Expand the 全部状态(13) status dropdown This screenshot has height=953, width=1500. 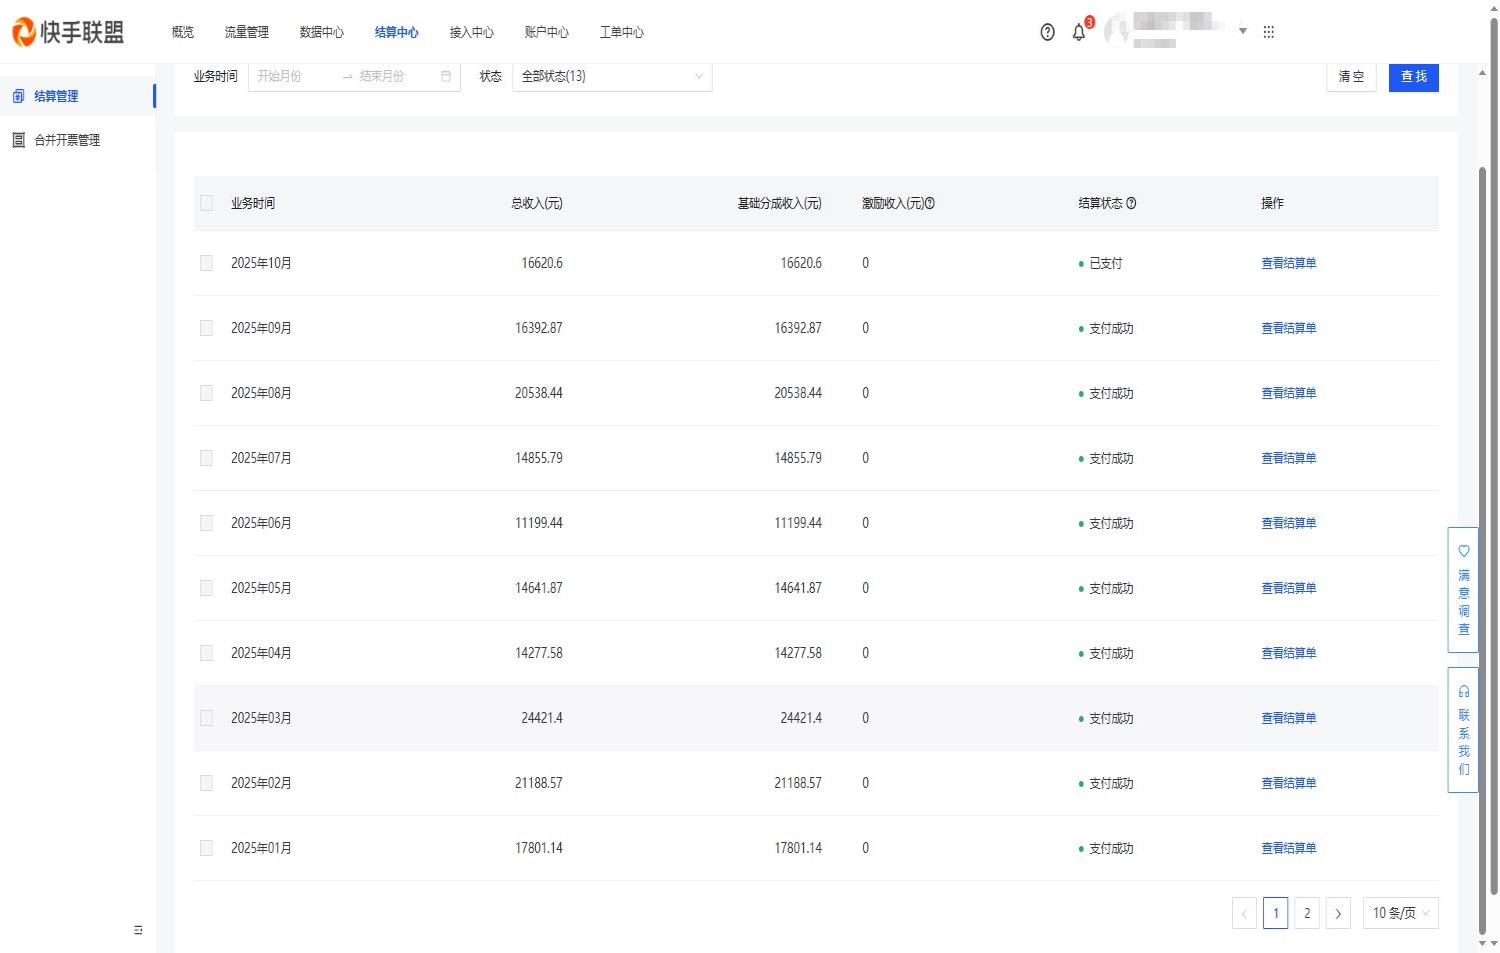pos(611,76)
